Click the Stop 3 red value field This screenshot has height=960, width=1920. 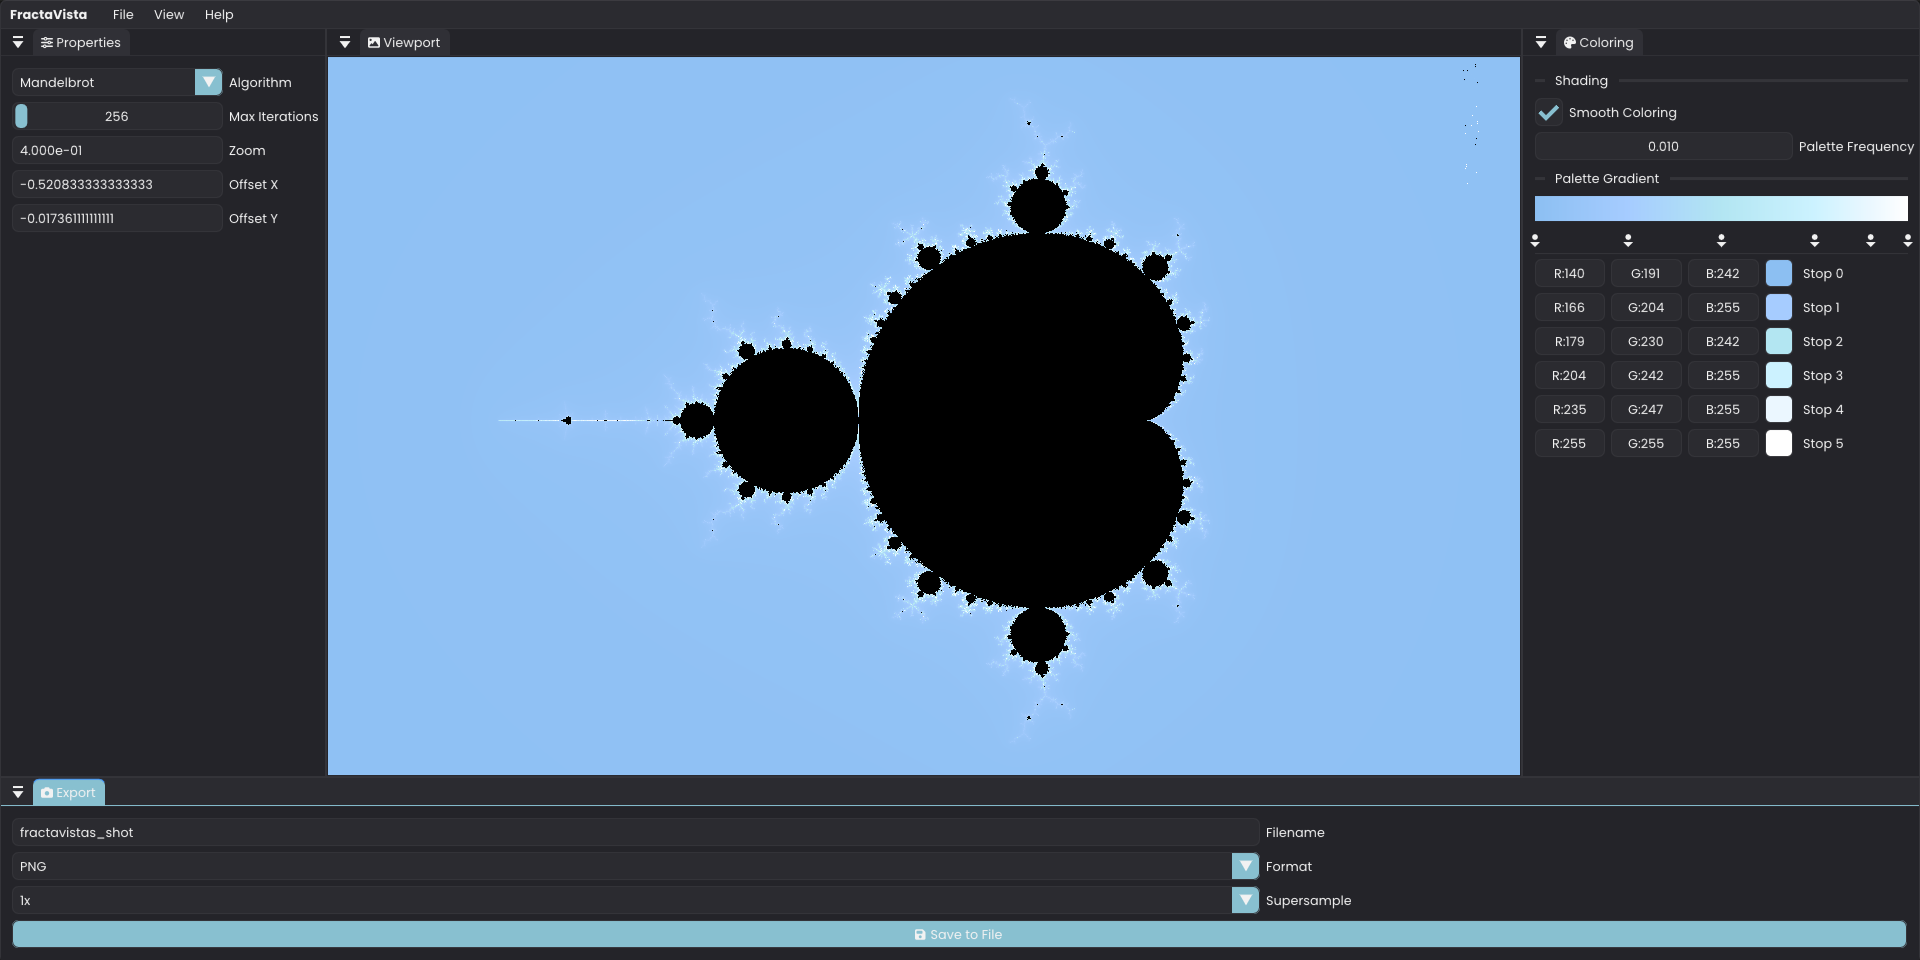pyautogui.click(x=1570, y=375)
